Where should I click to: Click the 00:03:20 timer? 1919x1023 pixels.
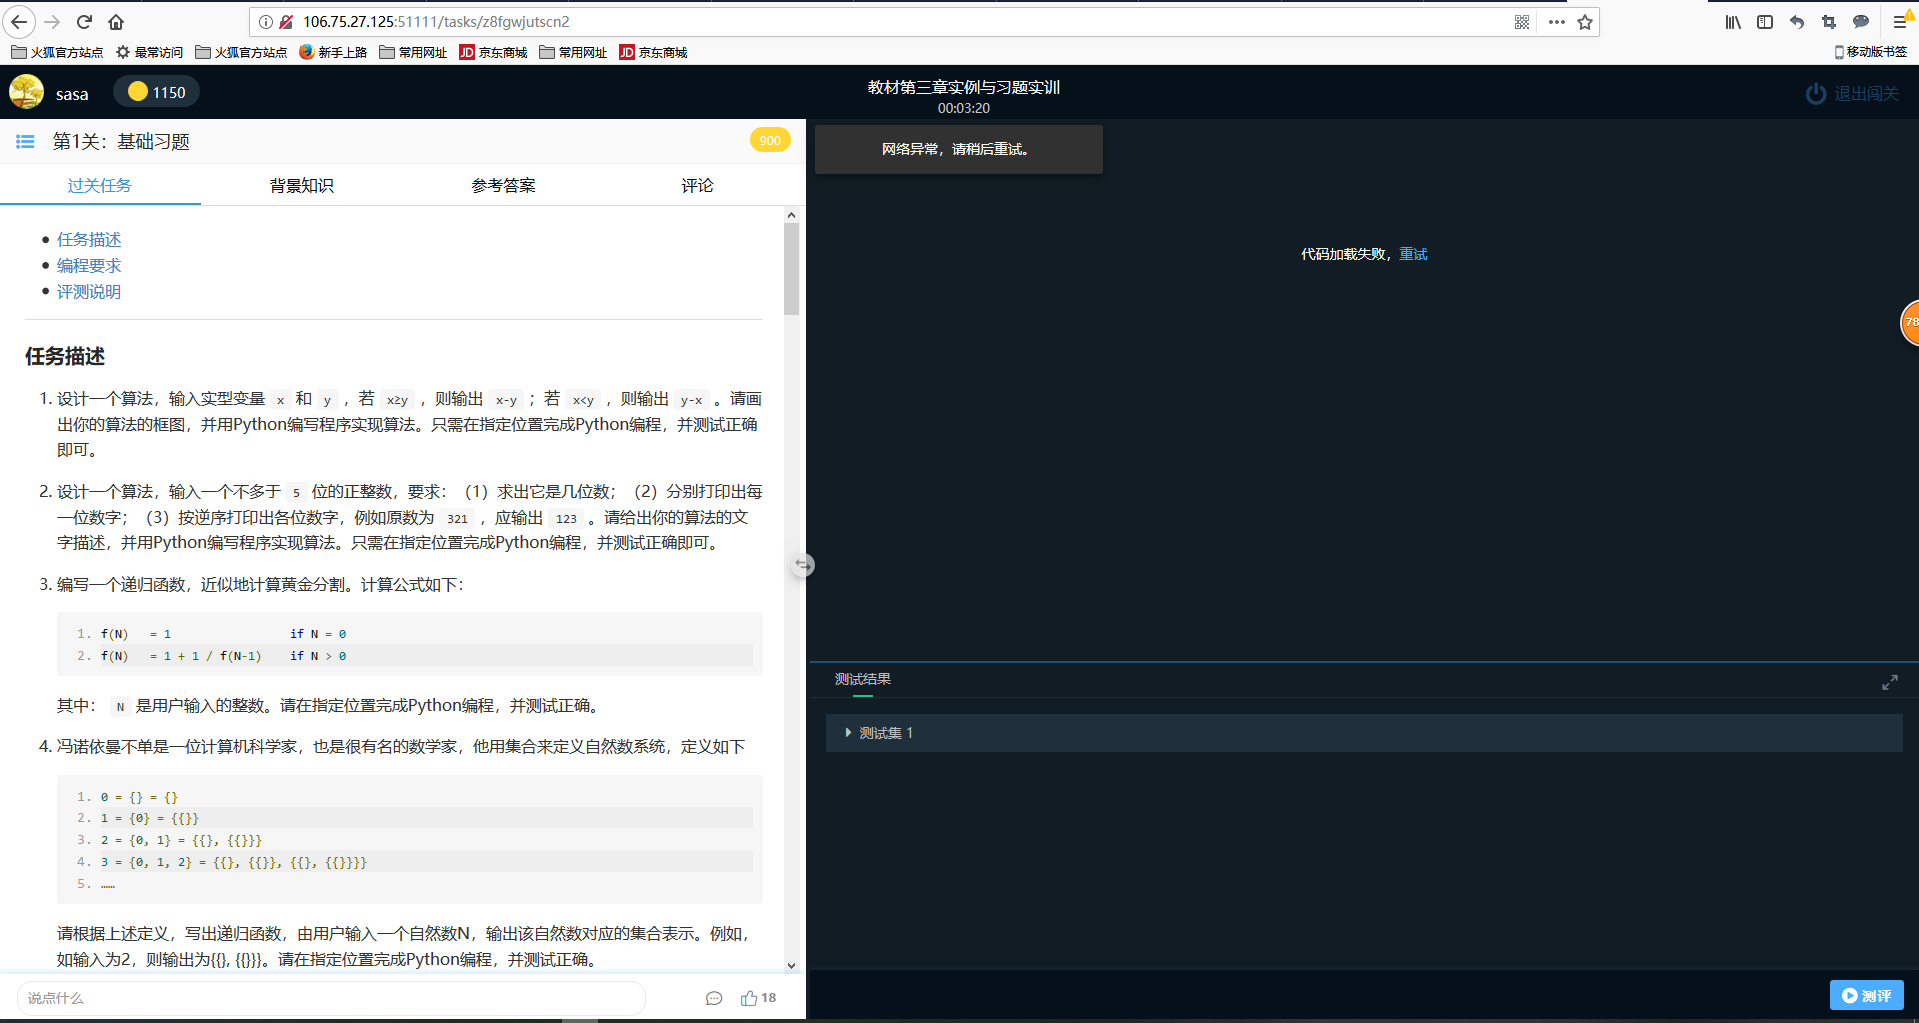pos(964,108)
